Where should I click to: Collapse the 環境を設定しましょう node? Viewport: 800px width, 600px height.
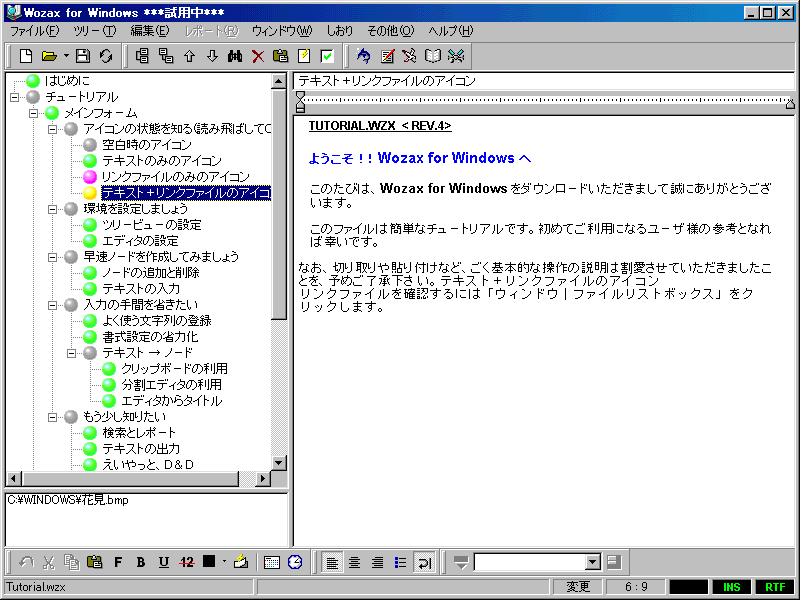(x=53, y=209)
